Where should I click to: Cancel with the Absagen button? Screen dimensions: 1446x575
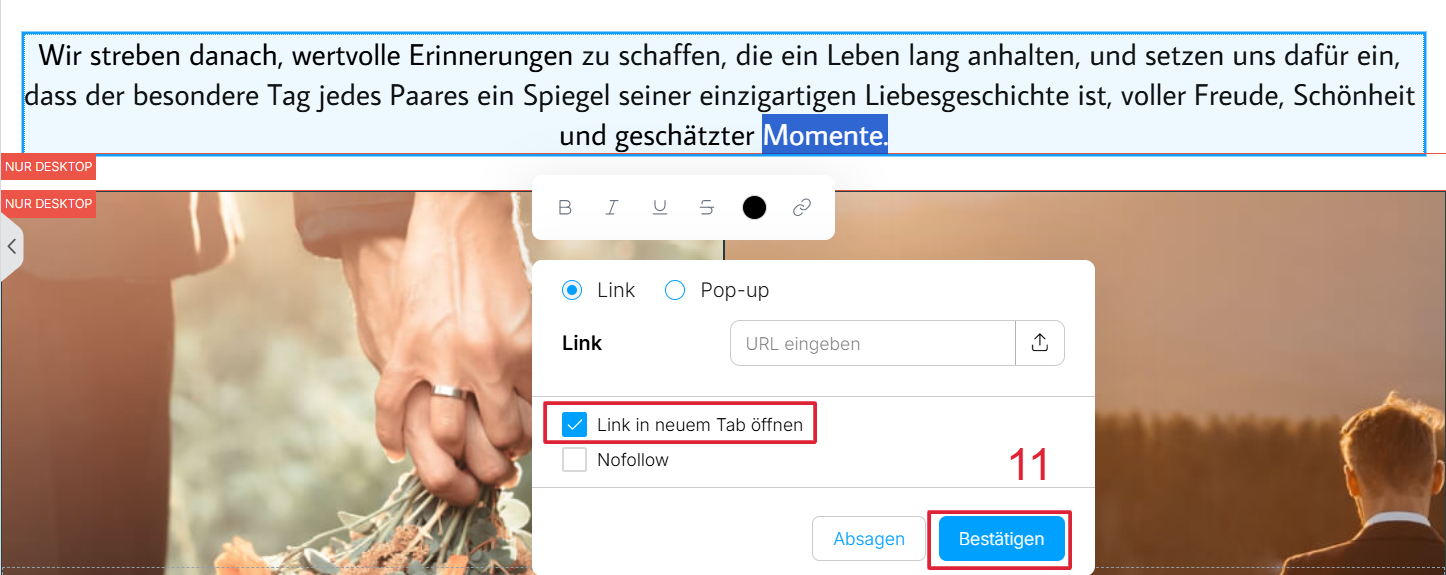pos(869,539)
